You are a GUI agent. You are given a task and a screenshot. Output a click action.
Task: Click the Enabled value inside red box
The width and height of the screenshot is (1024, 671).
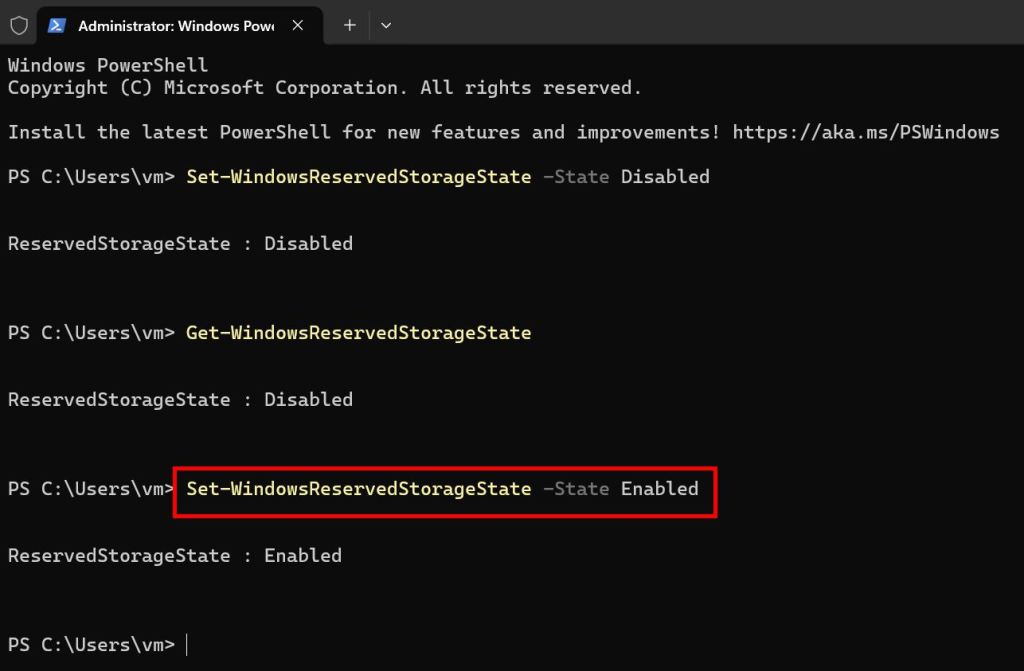(660, 489)
